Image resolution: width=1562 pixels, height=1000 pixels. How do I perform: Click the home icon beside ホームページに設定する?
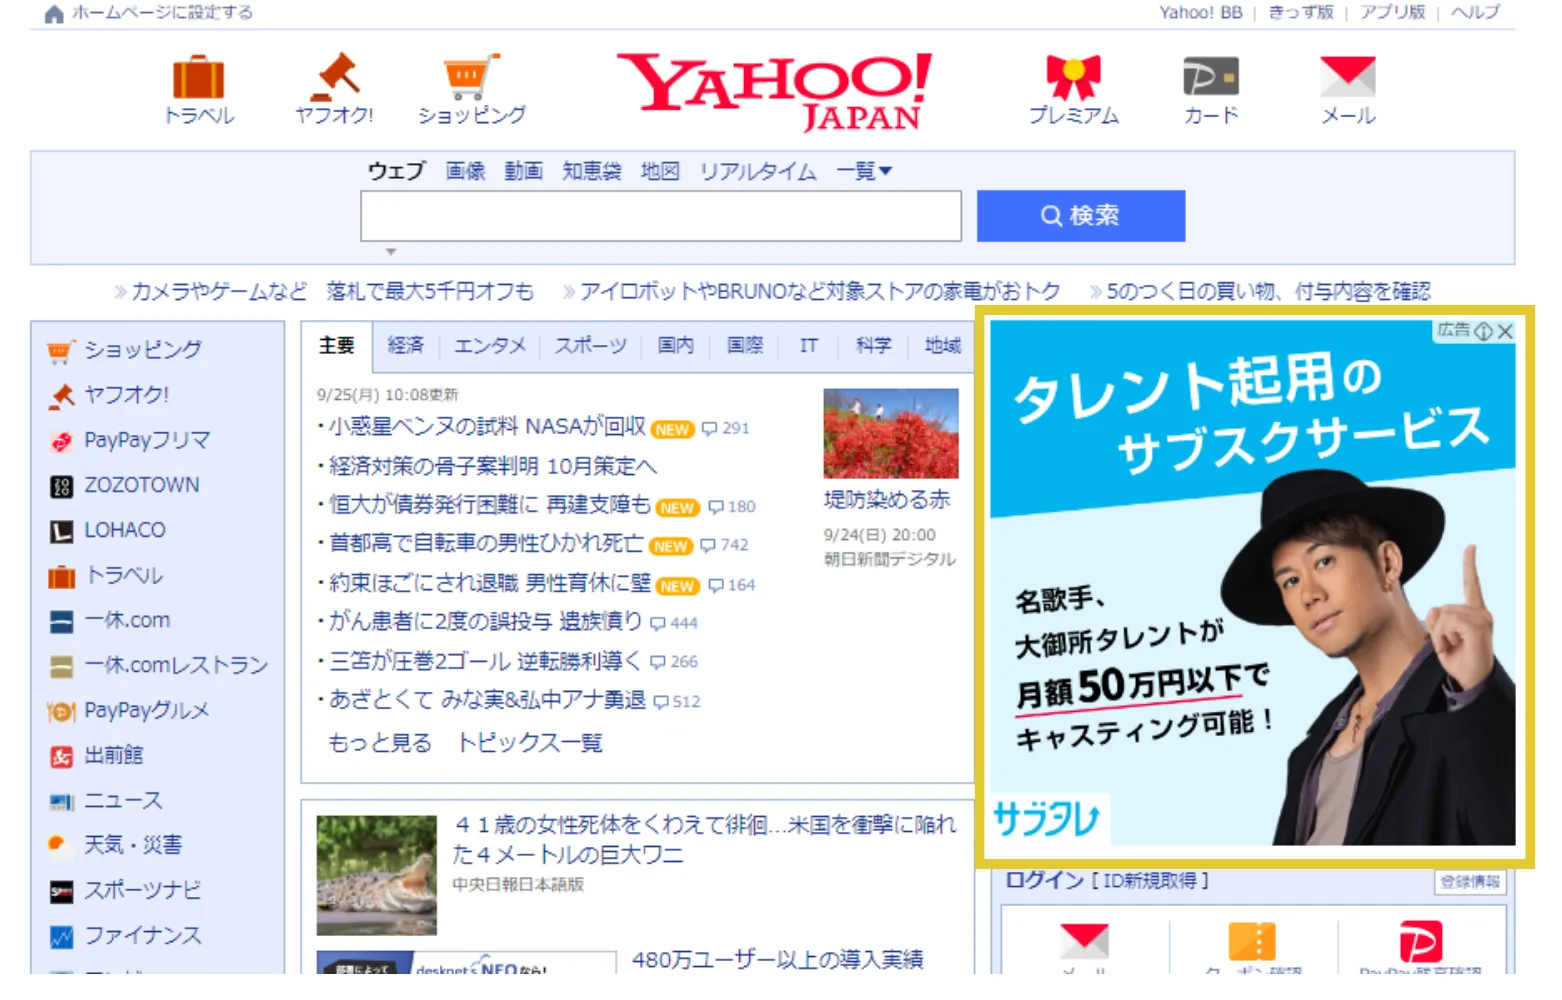click(54, 13)
